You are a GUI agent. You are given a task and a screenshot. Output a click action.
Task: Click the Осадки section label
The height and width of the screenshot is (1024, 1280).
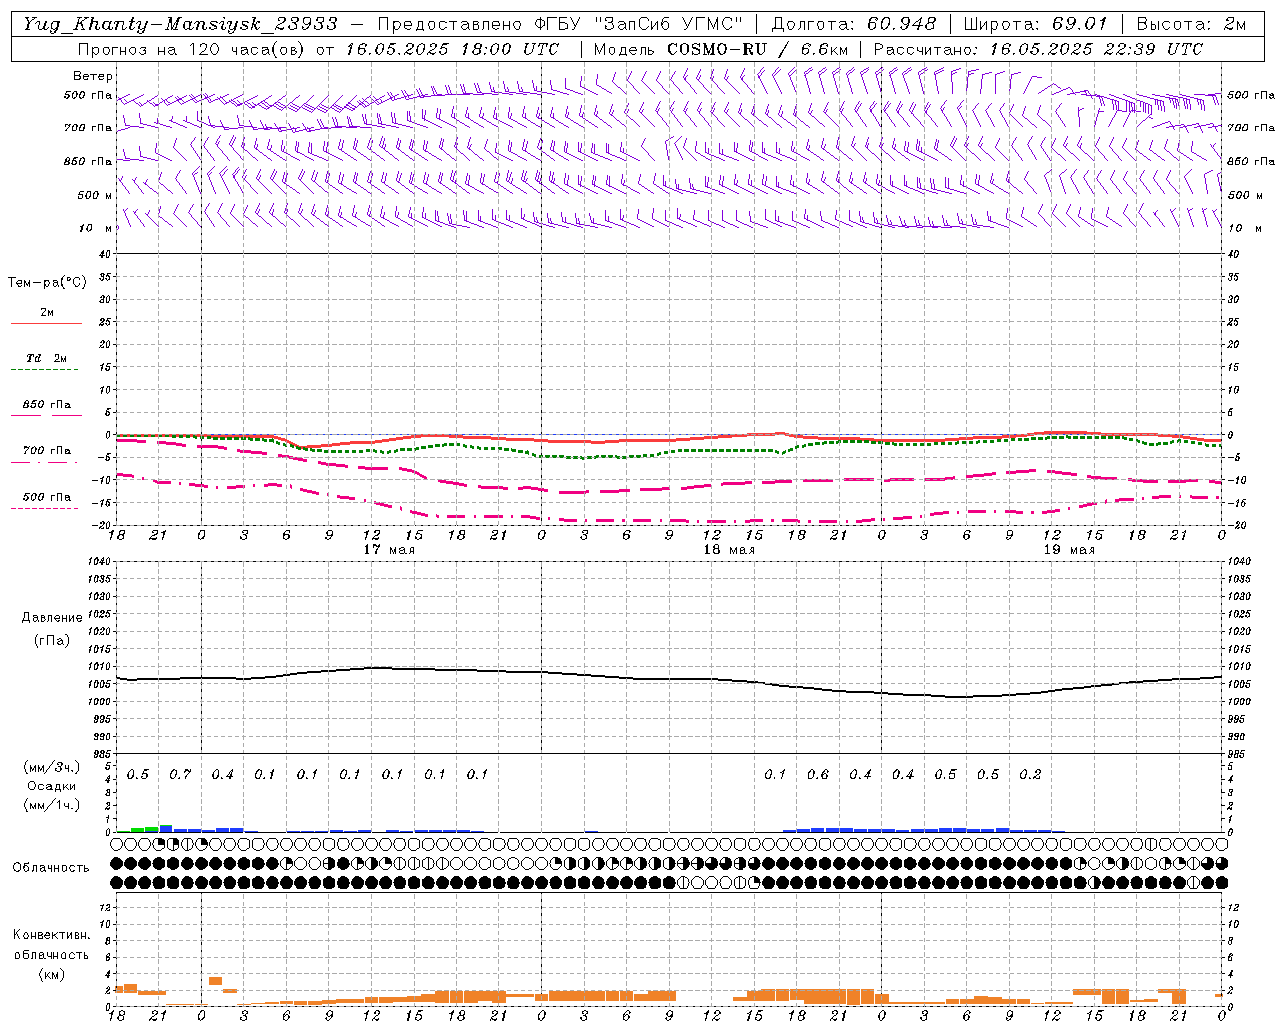(x=51, y=786)
